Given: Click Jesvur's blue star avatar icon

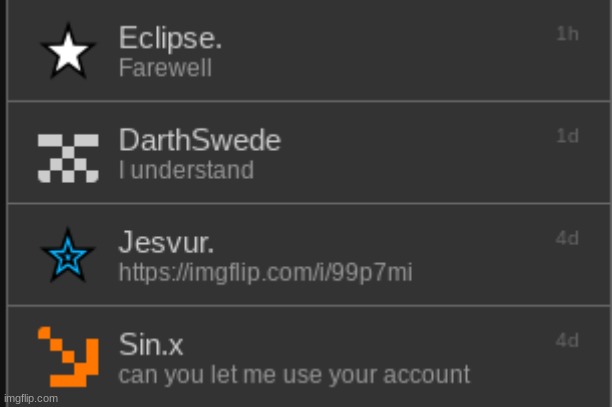Looking at the screenshot, I should click(x=68, y=258).
